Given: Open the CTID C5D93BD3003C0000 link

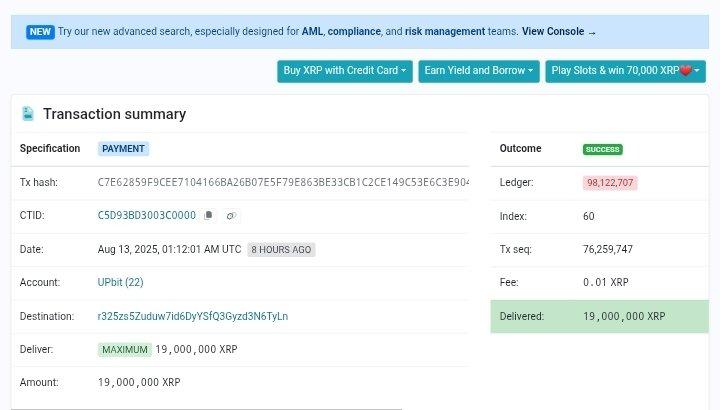Looking at the screenshot, I should pos(146,216).
